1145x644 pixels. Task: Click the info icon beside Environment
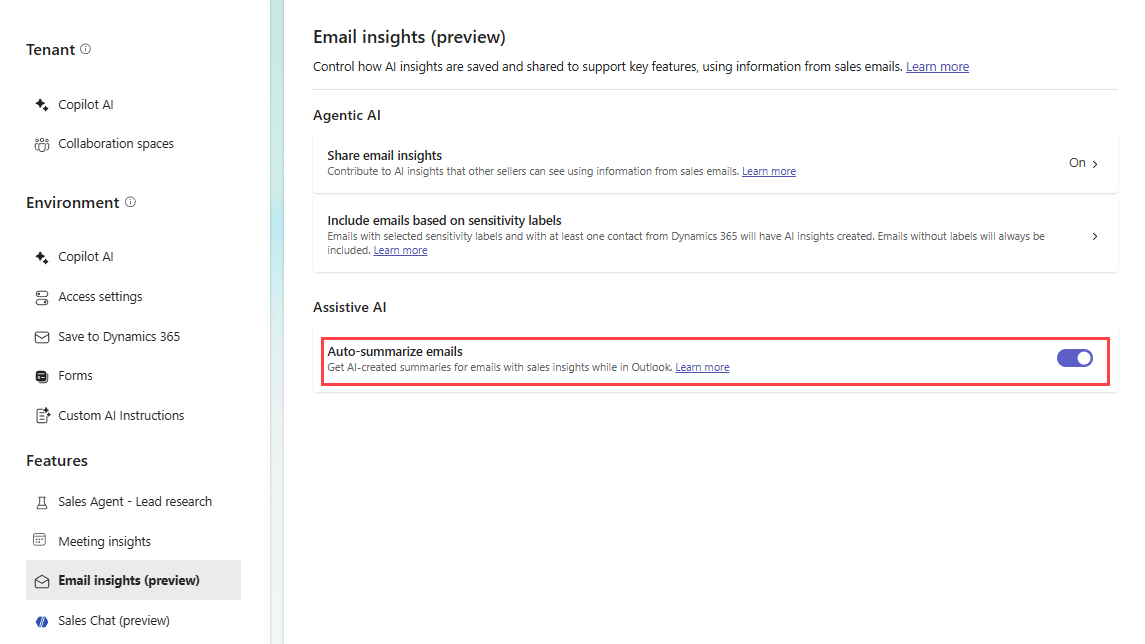click(x=130, y=201)
